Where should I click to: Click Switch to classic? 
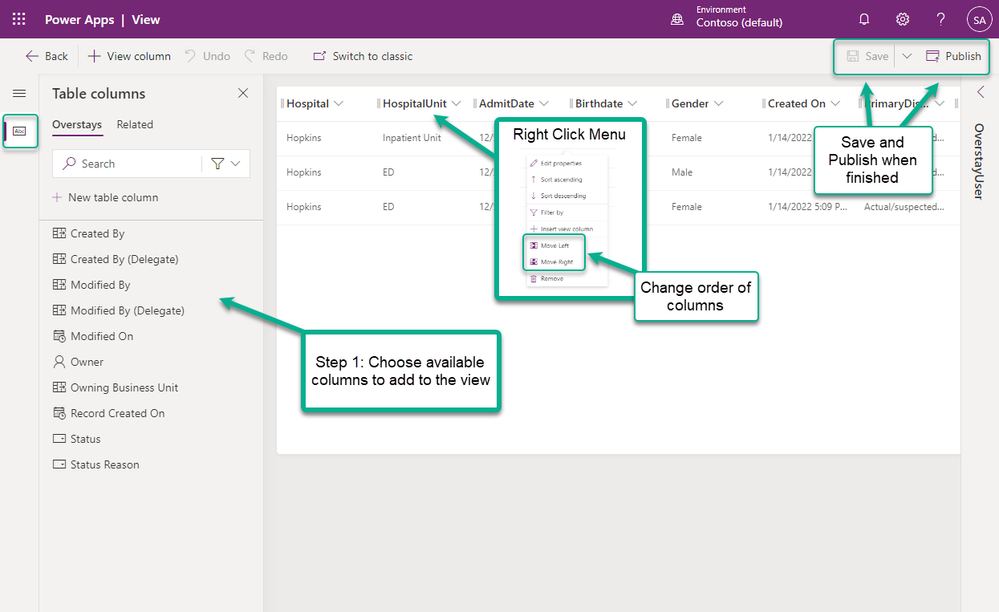363,56
